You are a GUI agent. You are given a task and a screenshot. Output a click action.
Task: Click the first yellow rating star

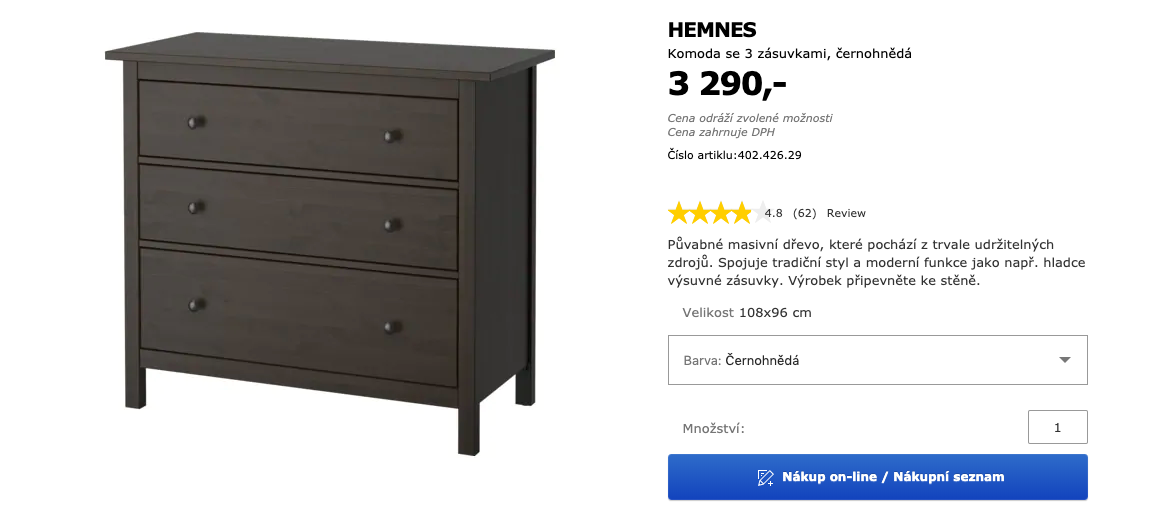pos(679,213)
